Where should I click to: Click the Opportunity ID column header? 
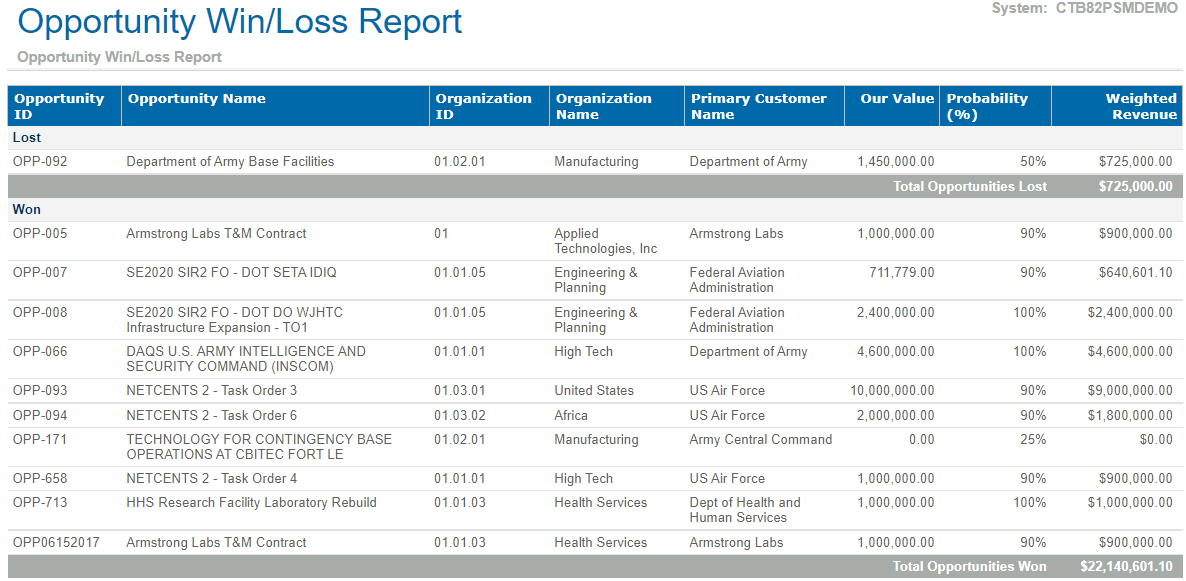tap(59, 106)
